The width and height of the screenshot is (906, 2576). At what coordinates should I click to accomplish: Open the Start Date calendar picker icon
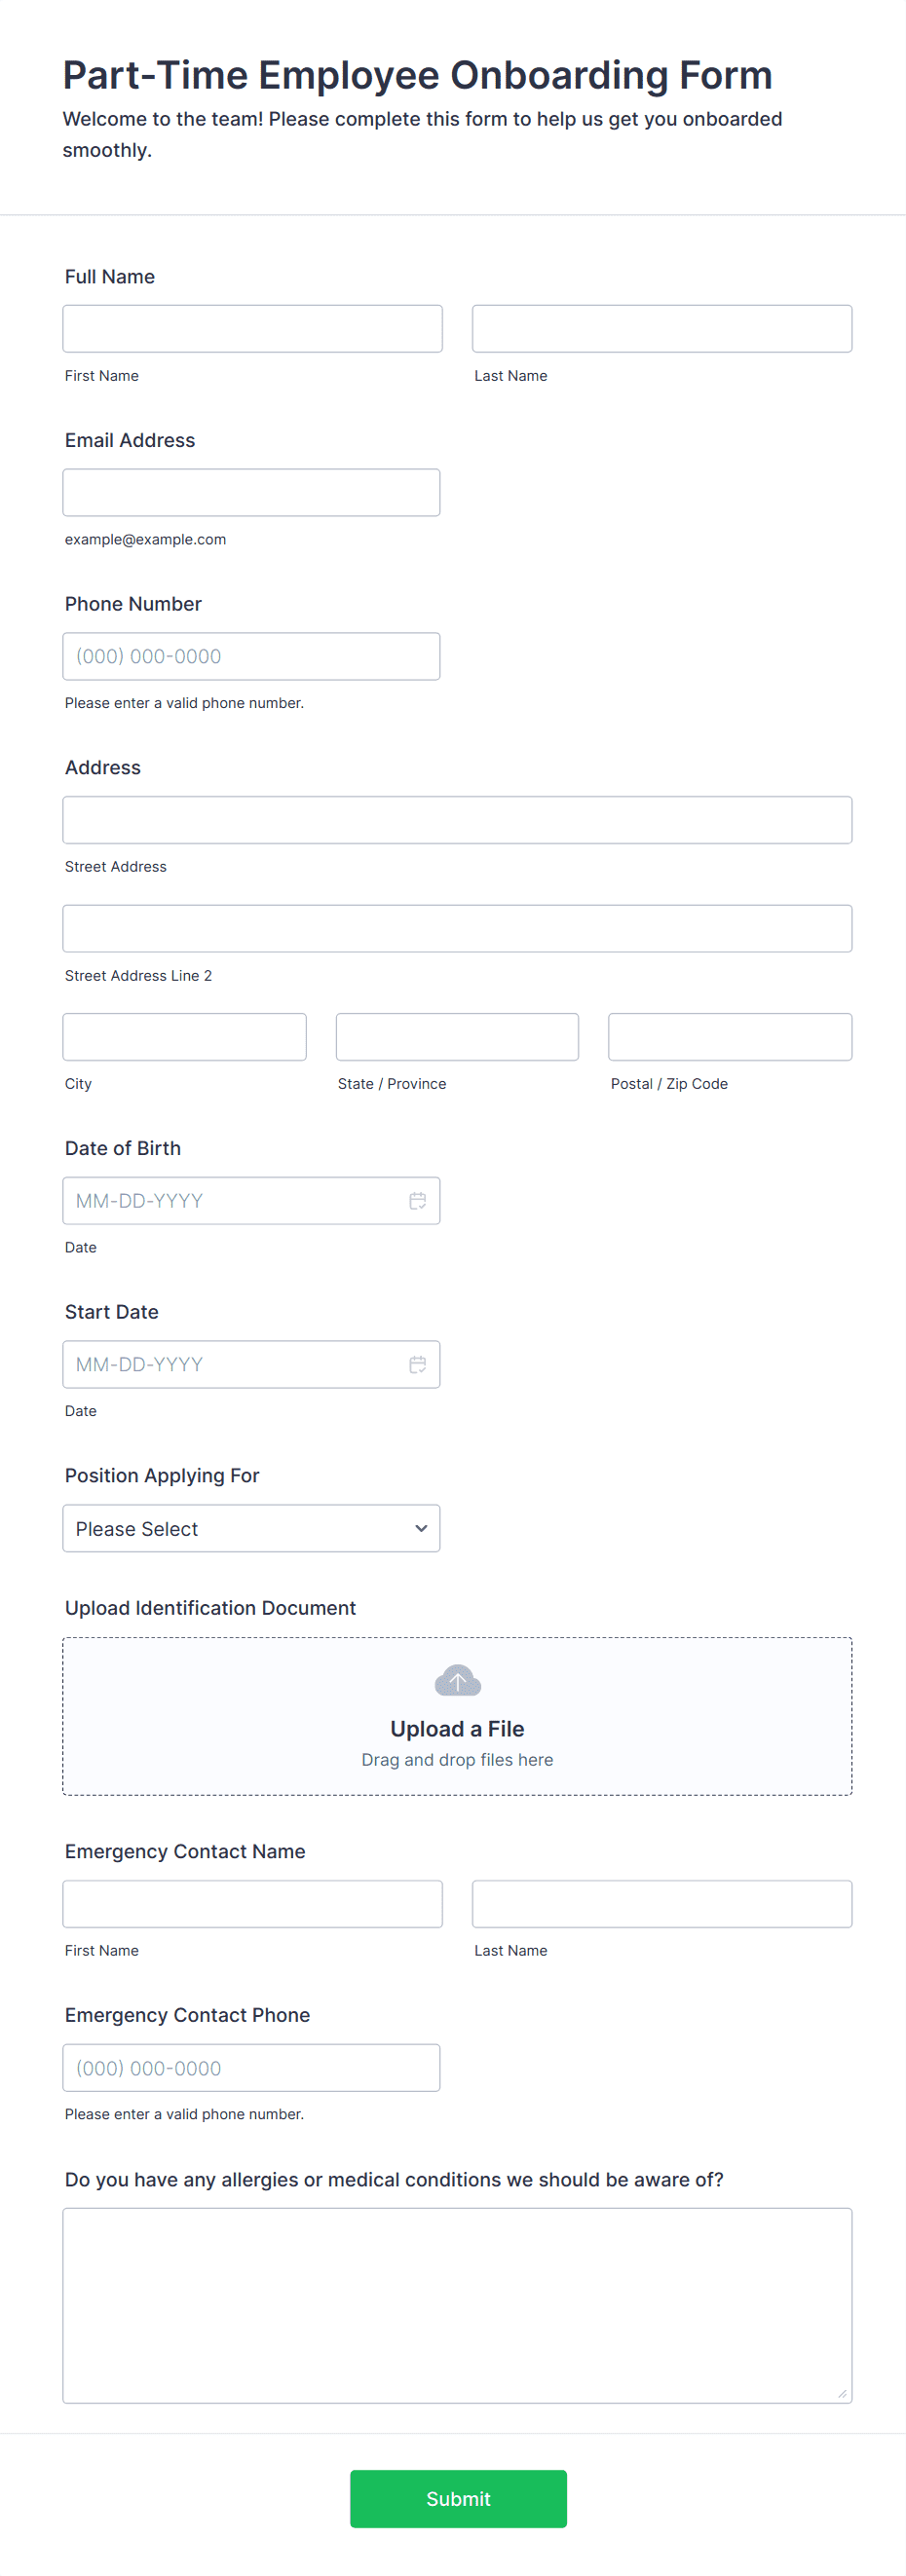[x=418, y=1364]
